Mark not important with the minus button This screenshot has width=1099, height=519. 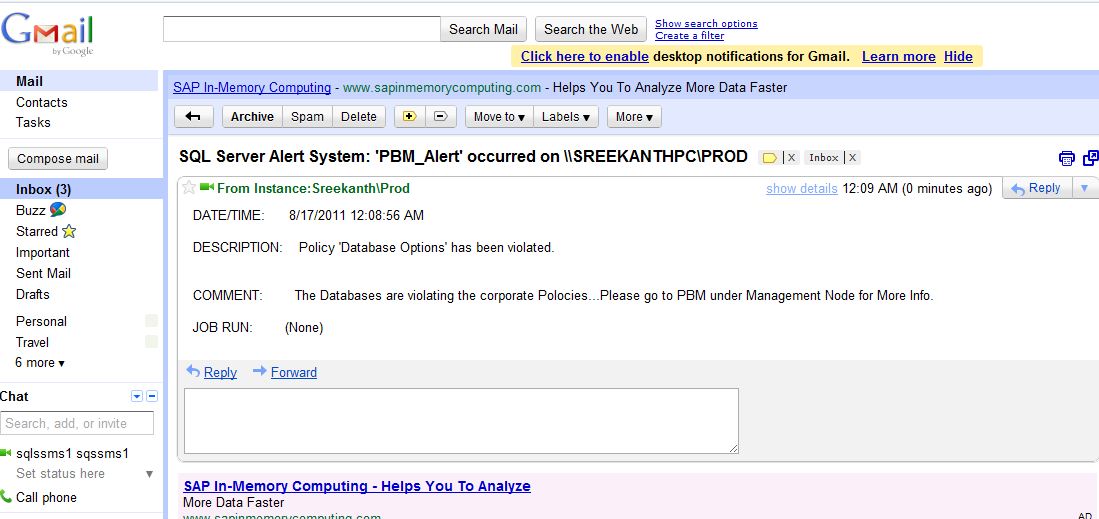(x=439, y=117)
